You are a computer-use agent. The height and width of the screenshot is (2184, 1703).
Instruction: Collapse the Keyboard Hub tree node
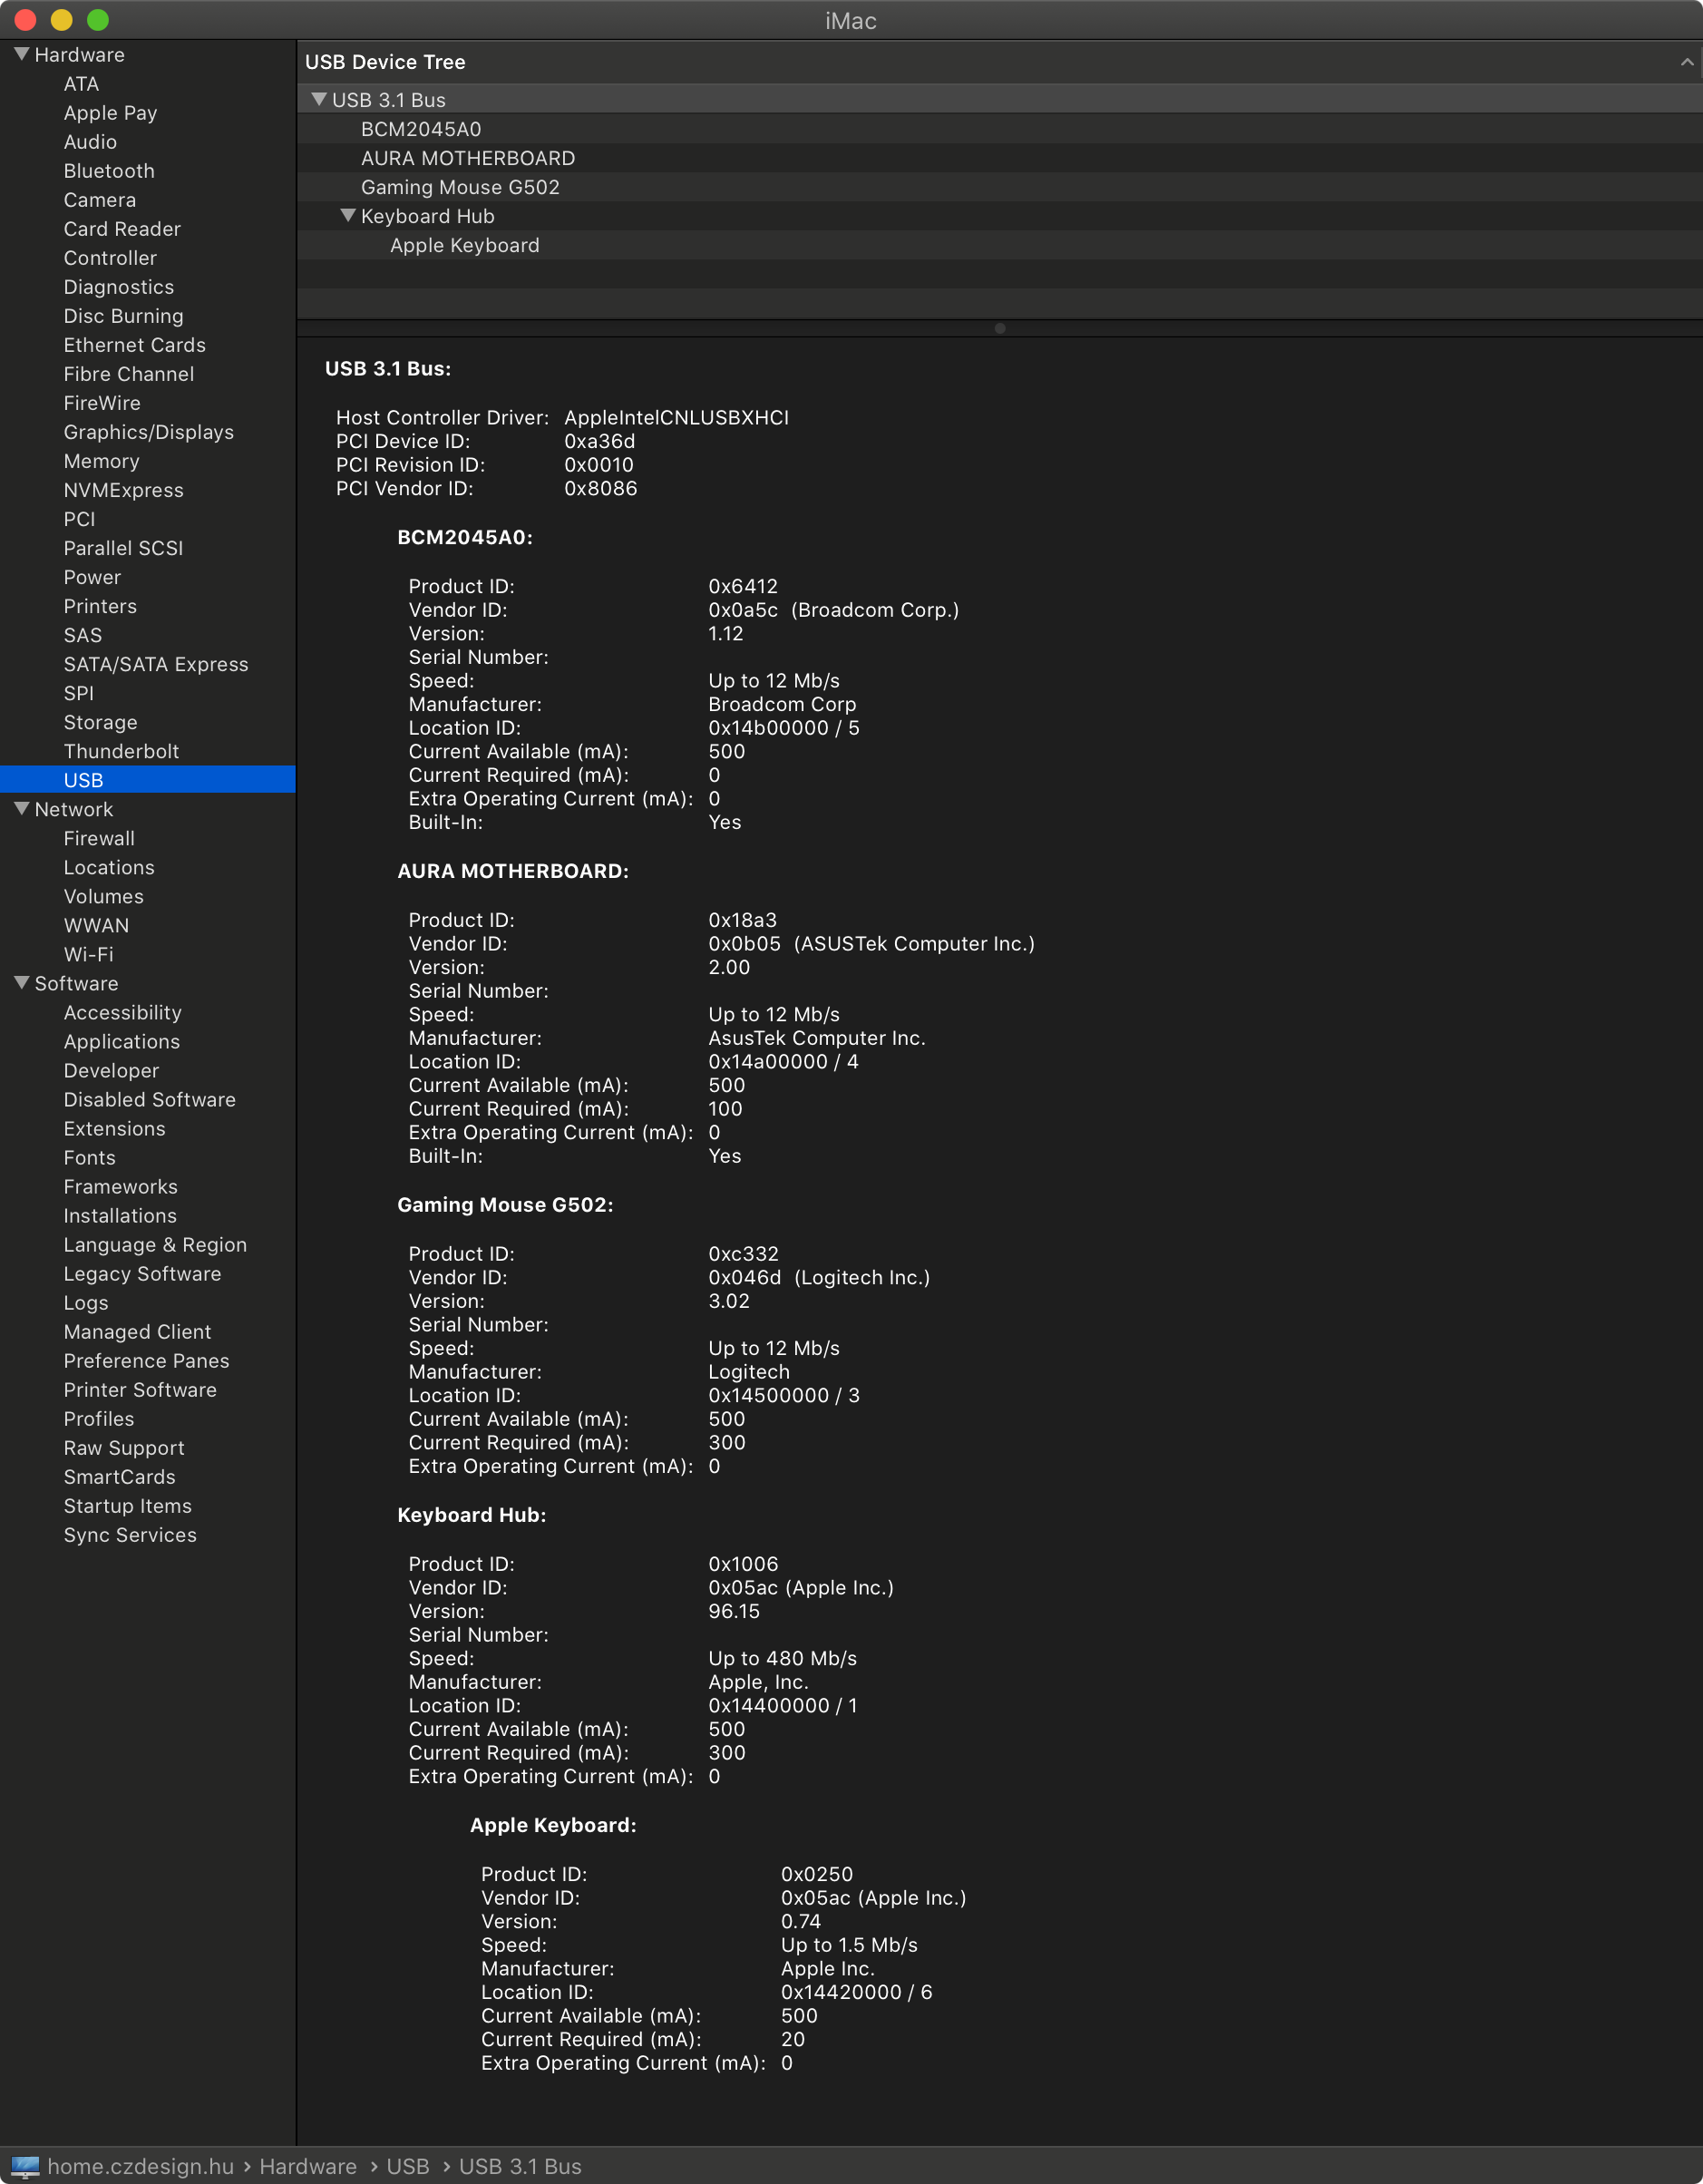[348, 215]
